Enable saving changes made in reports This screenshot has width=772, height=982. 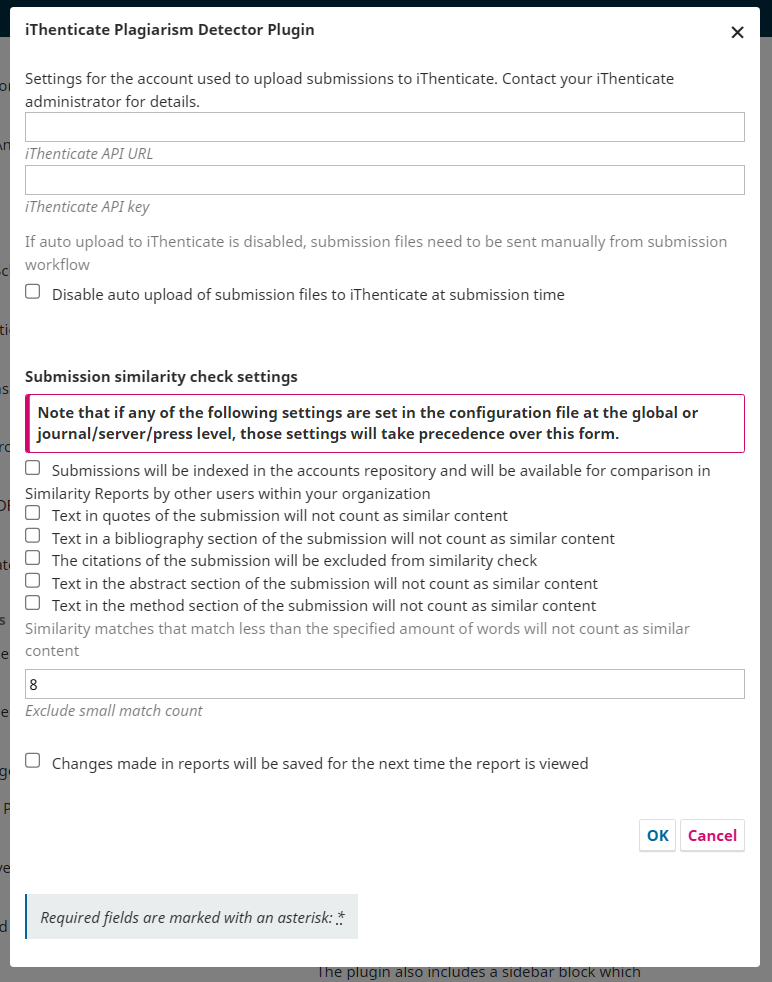coord(33,761)
